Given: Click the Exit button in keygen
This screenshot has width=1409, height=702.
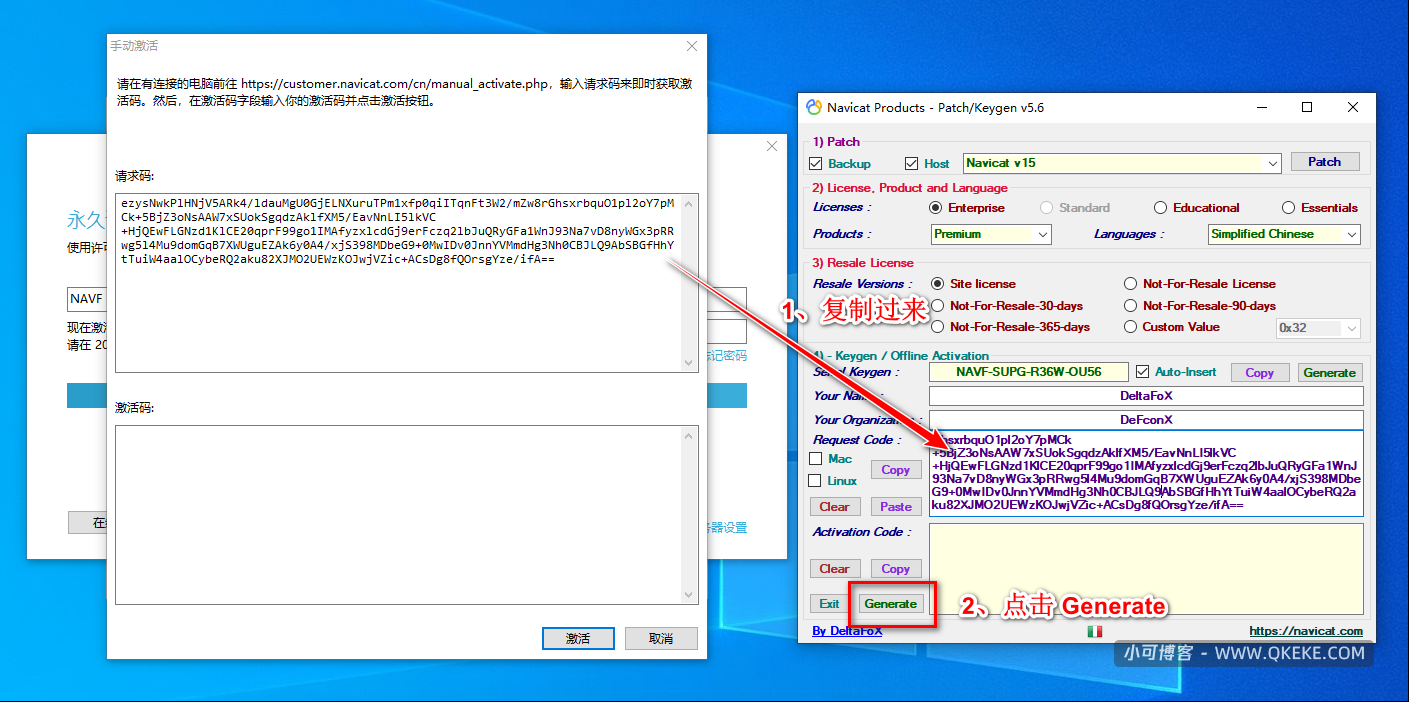Looking at the screenshot, I should click(x=829, y=603).
